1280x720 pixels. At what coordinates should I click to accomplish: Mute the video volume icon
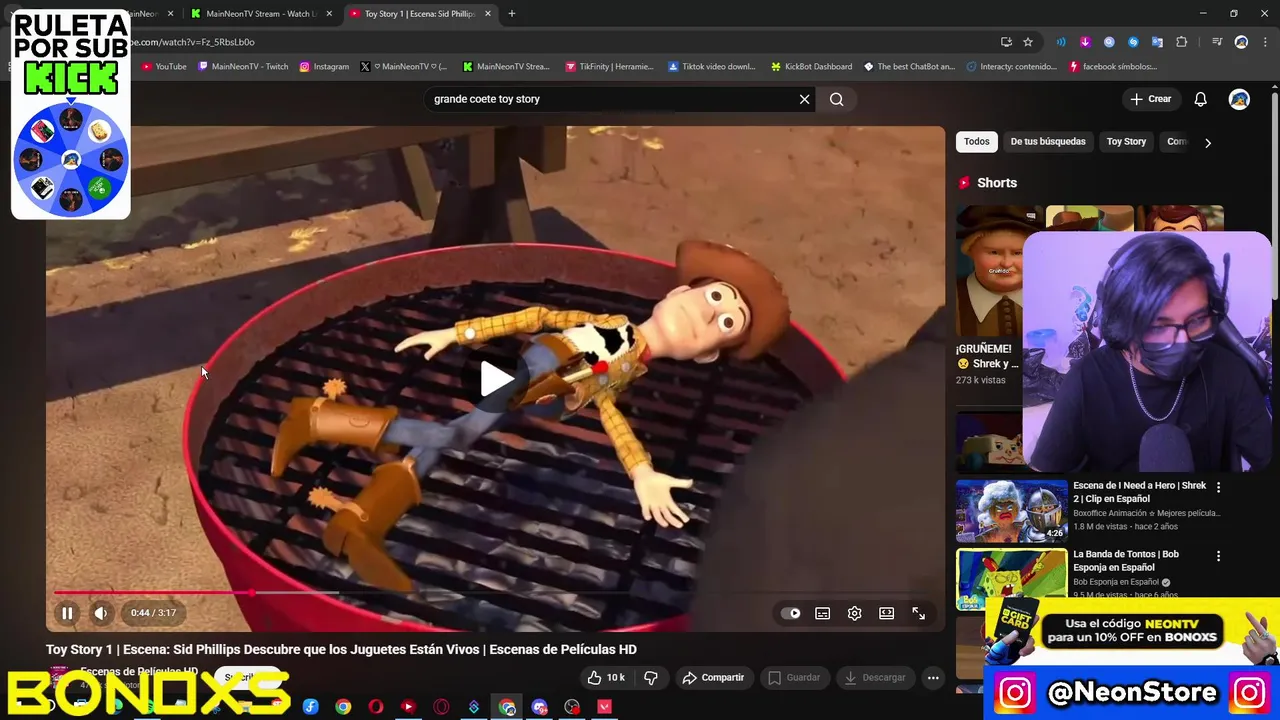[100, 613]
